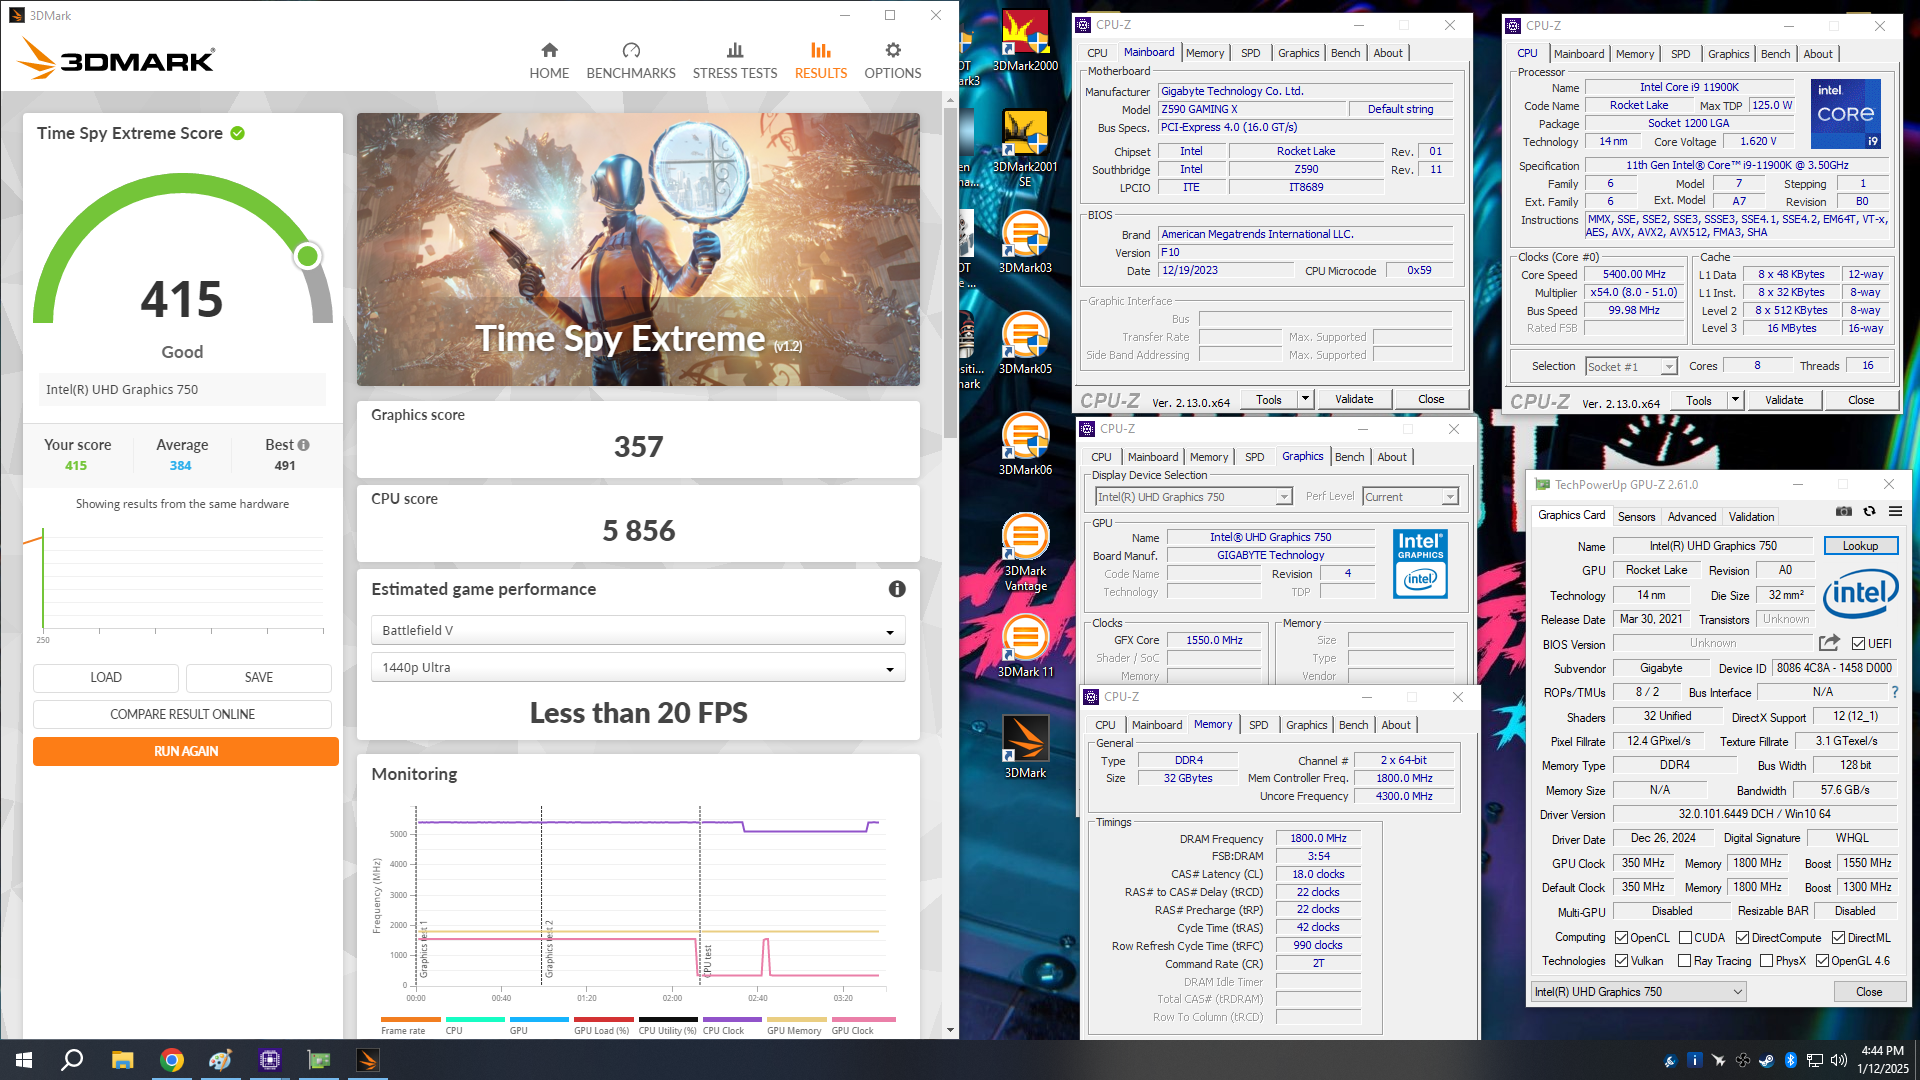
Task: Show estimated game performance info icon
Action: point(897,589)
